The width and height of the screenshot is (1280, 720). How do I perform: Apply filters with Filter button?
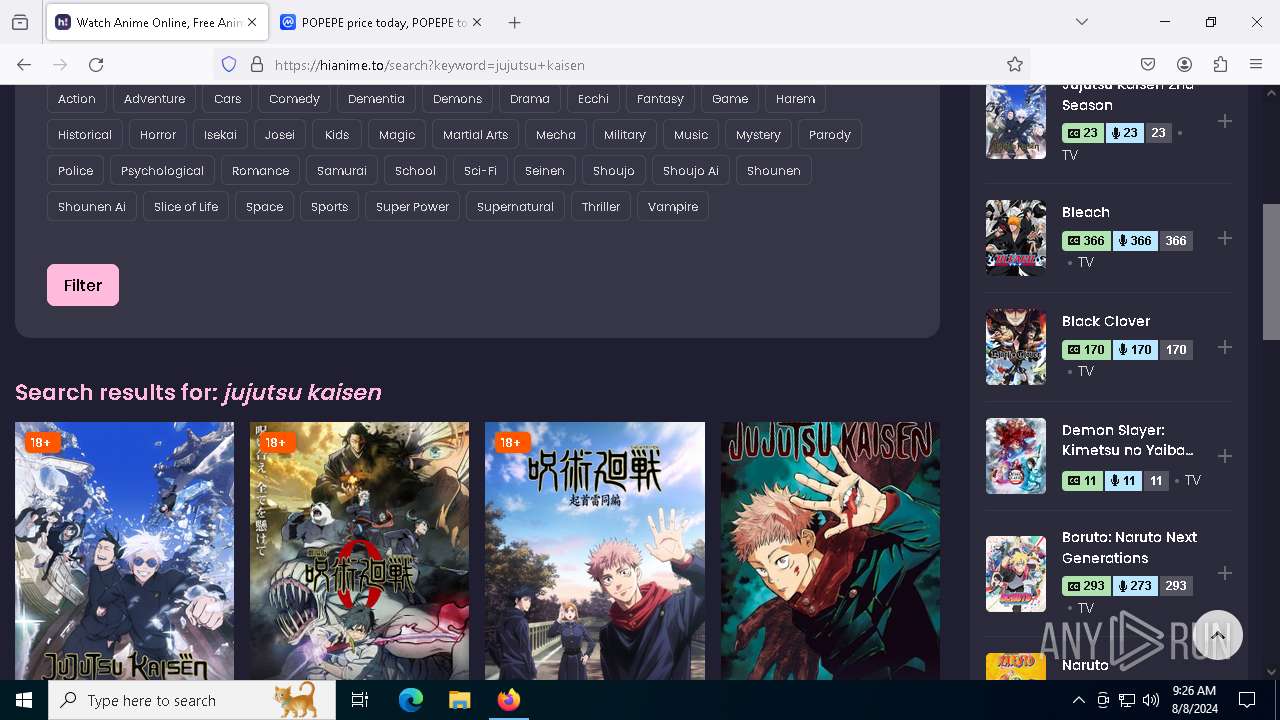83,285
